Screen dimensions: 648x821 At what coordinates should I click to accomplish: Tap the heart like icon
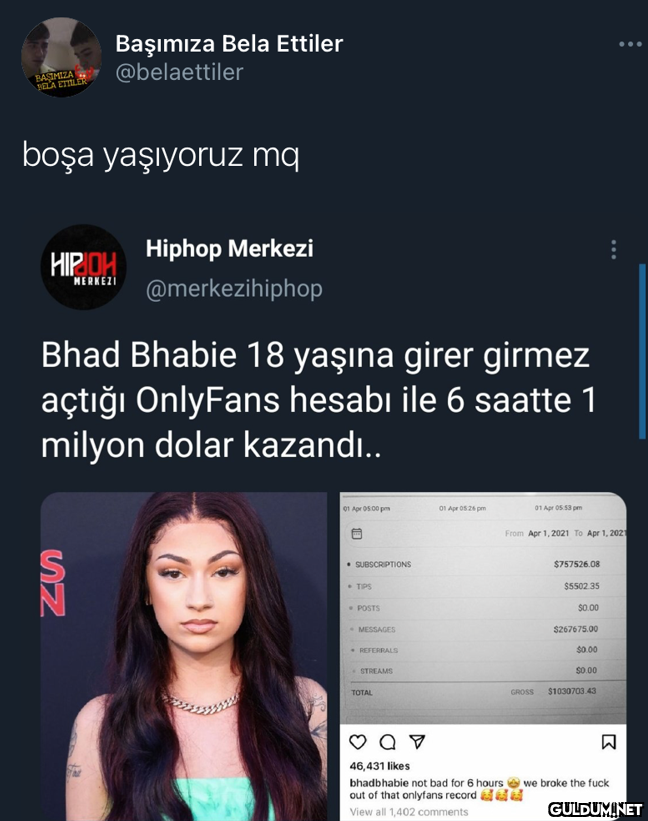tap(358, 742)
